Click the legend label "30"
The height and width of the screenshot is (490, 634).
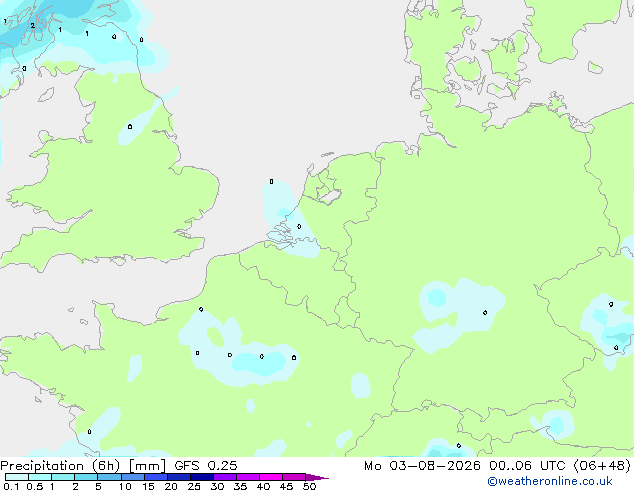(x=217, y=486)
